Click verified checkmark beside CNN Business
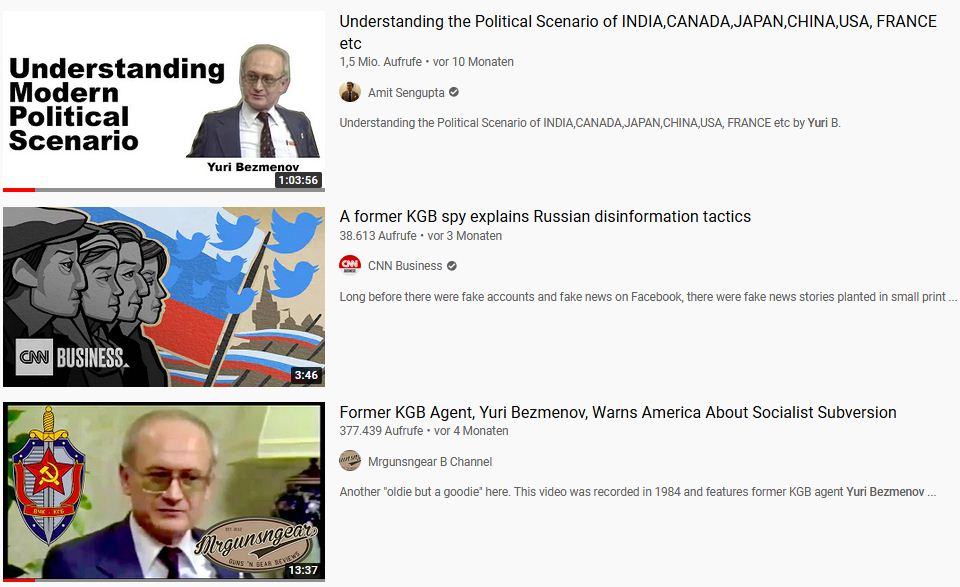The height and width of the screenshot is (587, 960). click(x=452, y=266)
